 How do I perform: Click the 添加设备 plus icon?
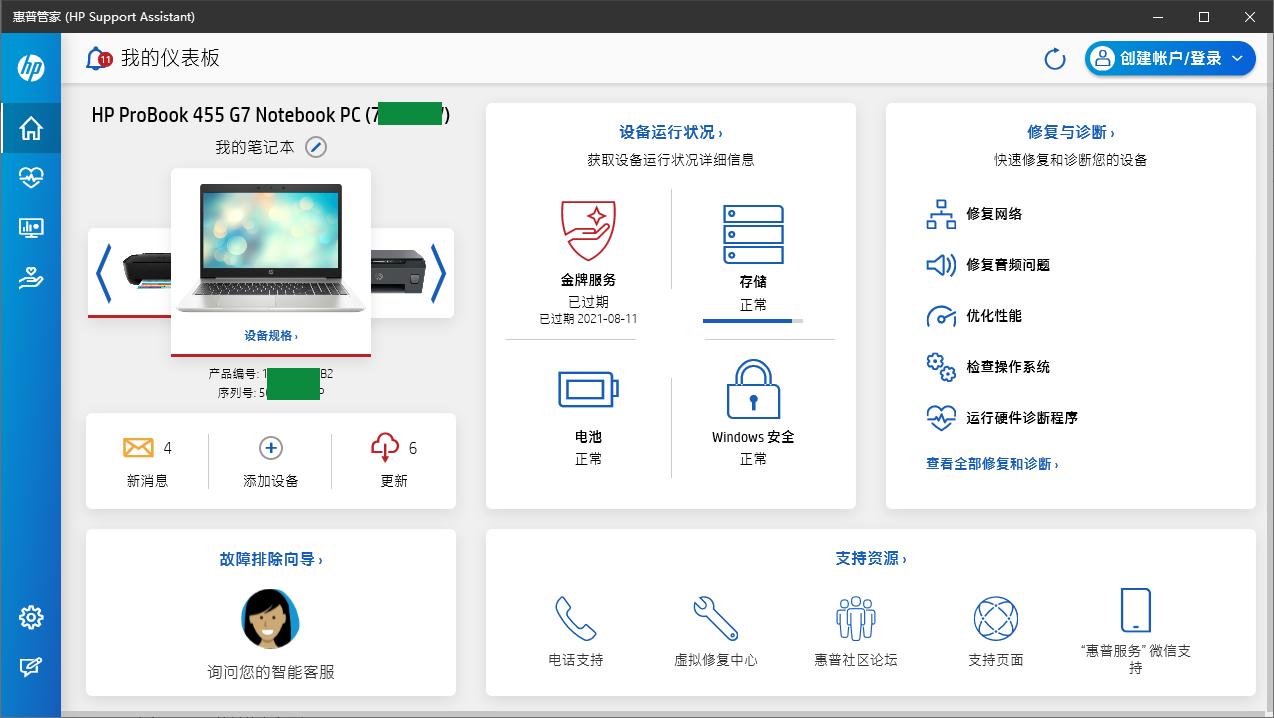[x=271, y=448]
